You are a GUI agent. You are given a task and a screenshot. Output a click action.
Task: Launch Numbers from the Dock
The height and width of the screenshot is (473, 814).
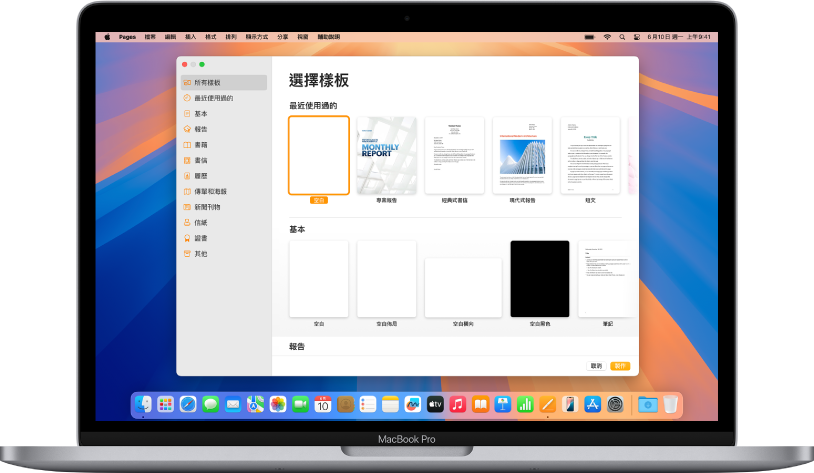(x=525, y=404)
